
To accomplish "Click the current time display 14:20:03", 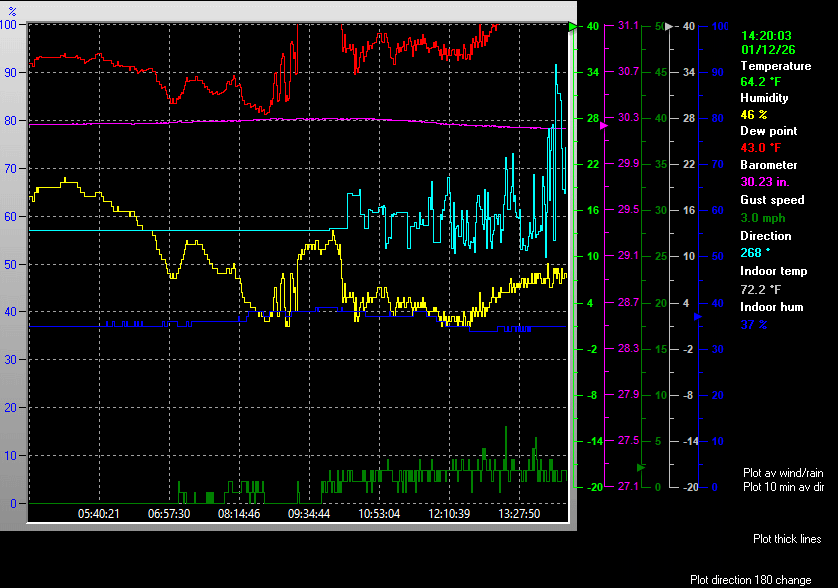I will pyautogui.click(x=766, y=35).
